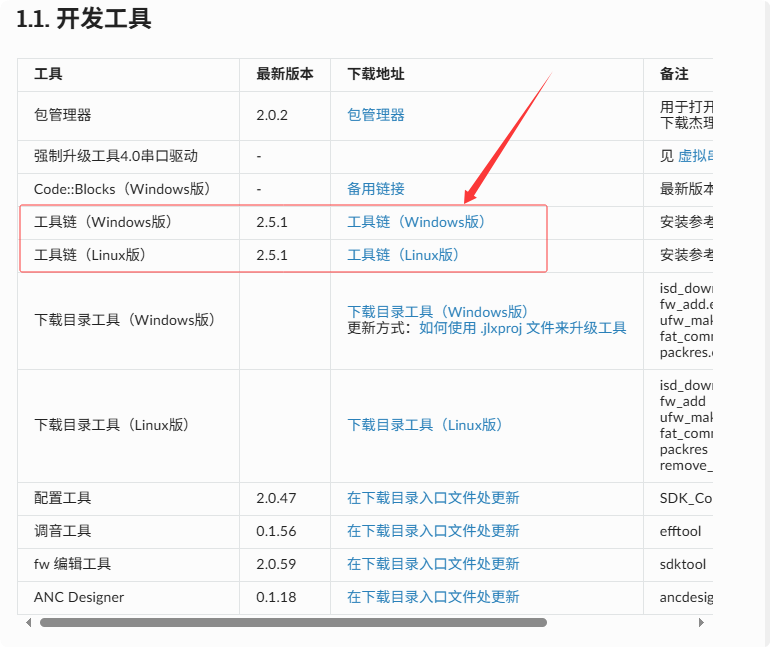Open the 包管理器 download link
This screenshot has height=647, width=770.
tap(376, 115)
